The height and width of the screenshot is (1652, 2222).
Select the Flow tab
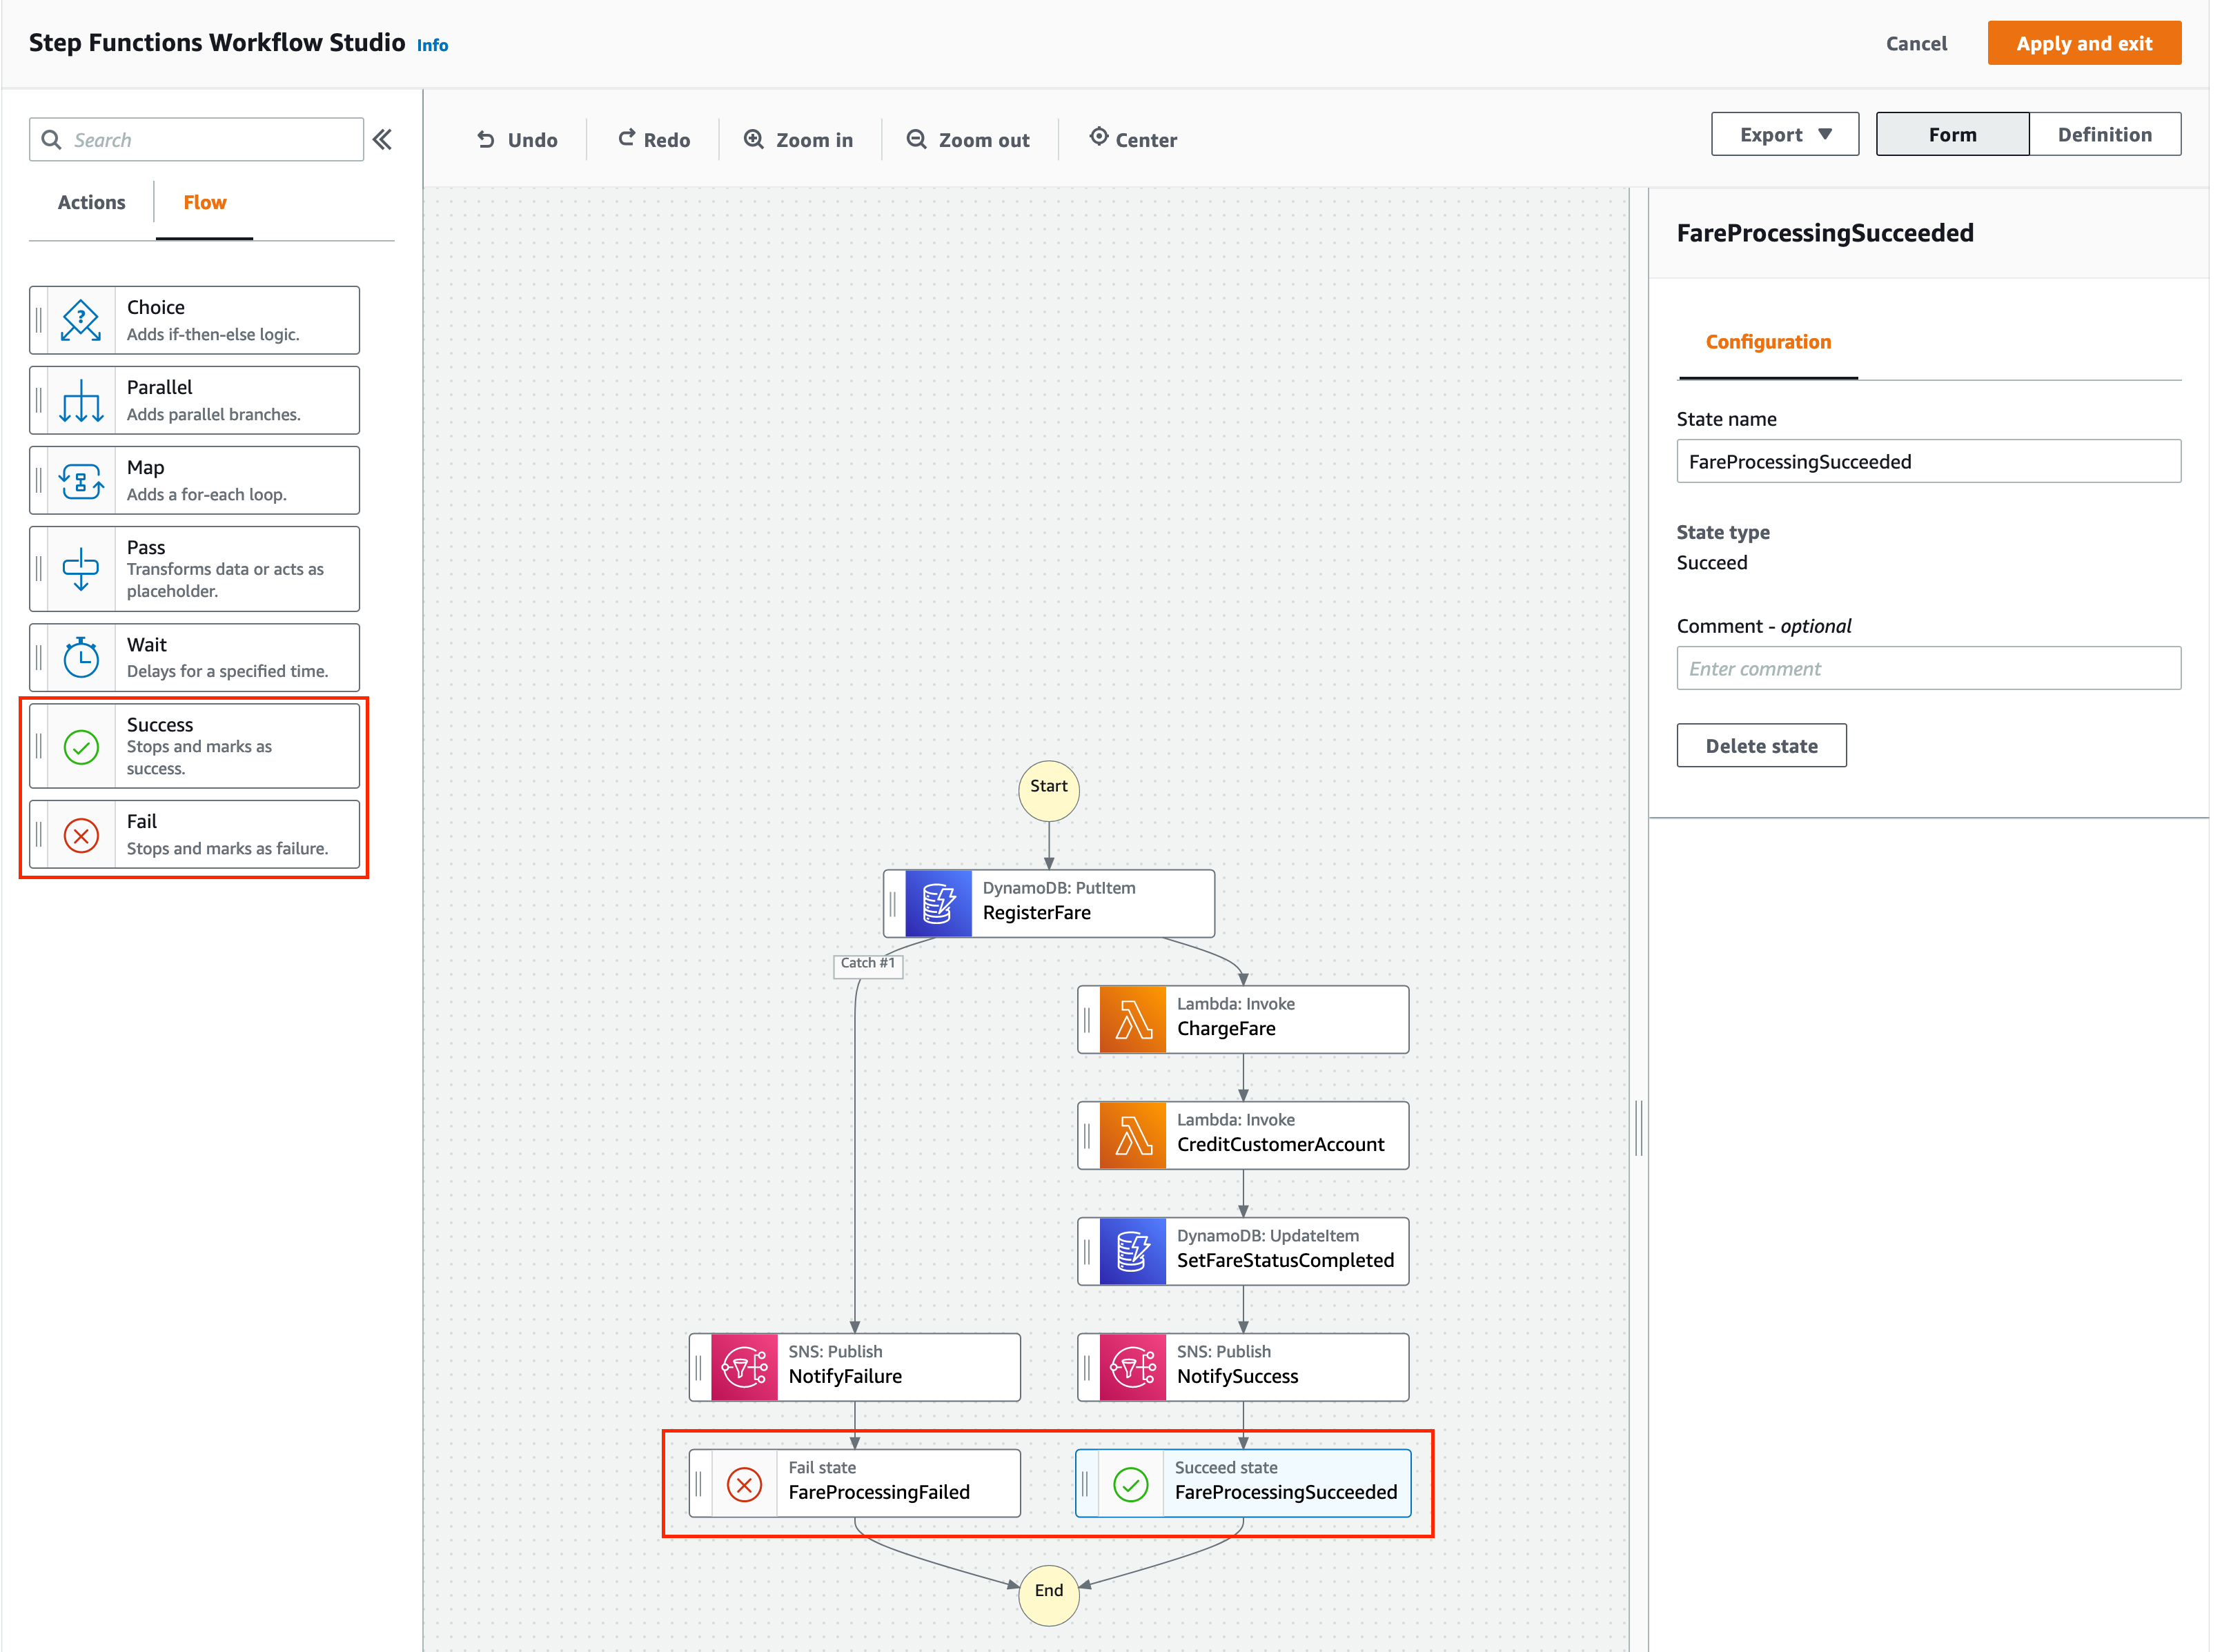click(x=204, y=202)
